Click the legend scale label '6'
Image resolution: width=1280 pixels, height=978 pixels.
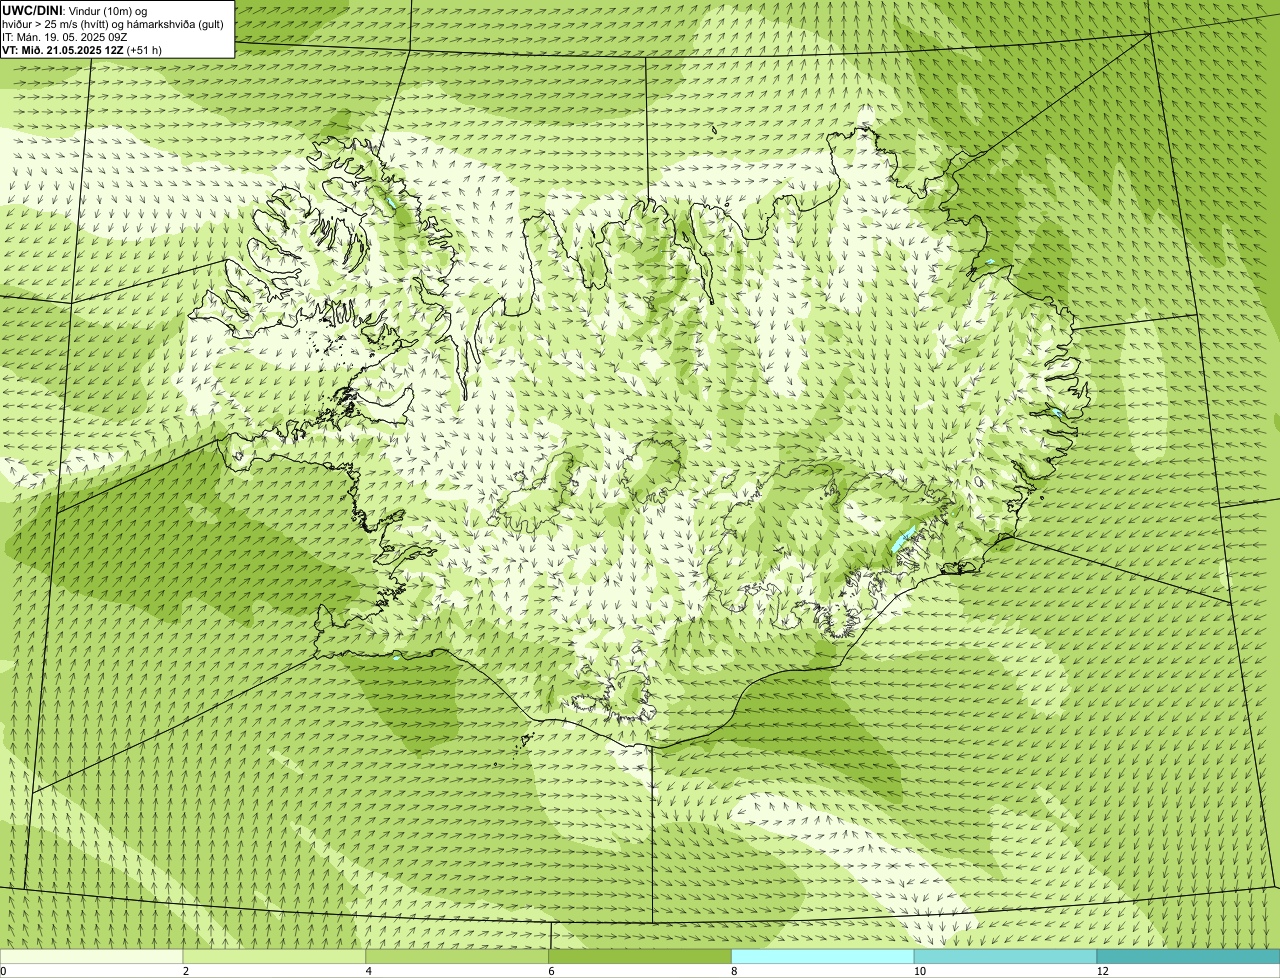[551, 971]
